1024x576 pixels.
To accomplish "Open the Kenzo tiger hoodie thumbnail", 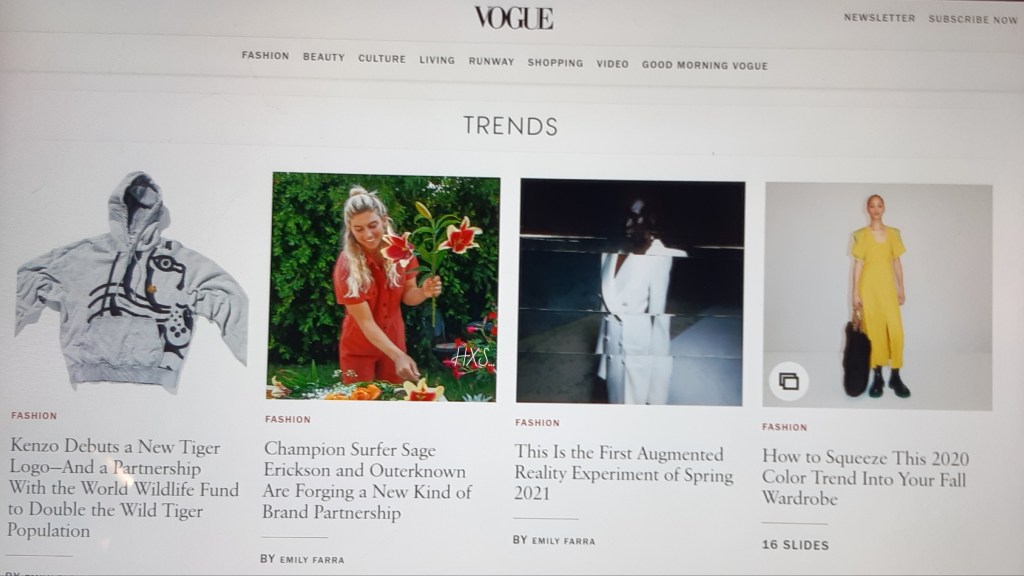I will 132,281.
